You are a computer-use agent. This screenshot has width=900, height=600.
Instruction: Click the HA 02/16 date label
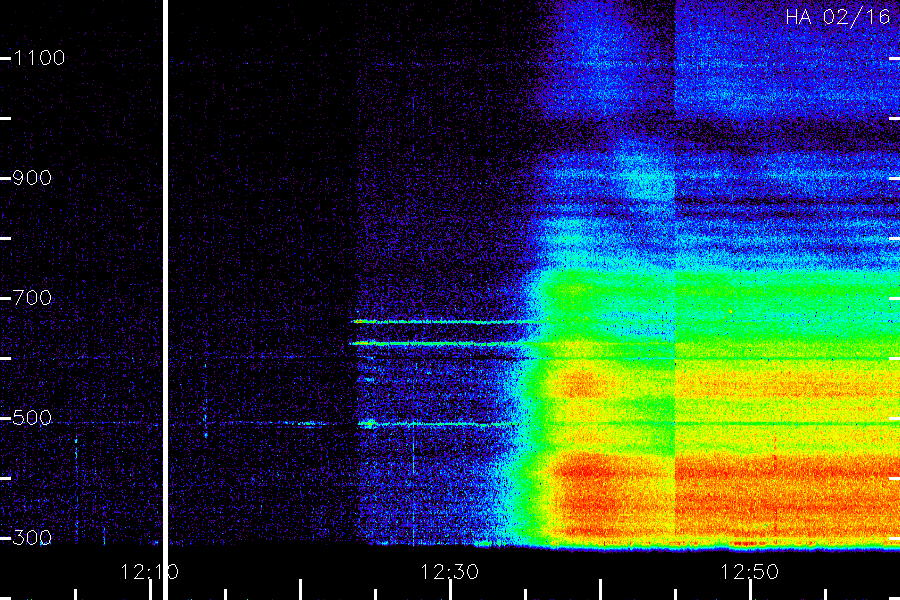point(837,17)
